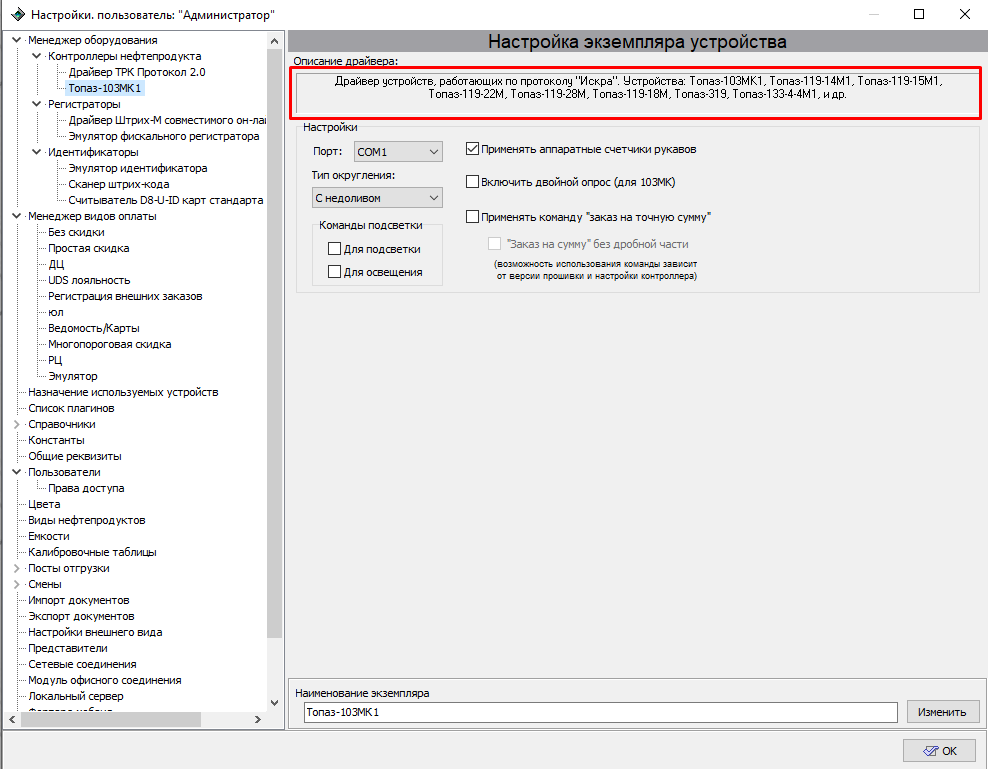
Task: Click the "Изменить" button
Action: (943, 712)
